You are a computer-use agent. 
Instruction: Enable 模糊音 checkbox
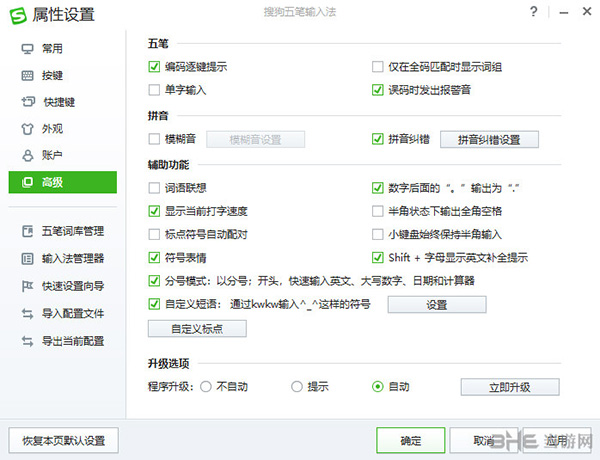pos(154,139)
